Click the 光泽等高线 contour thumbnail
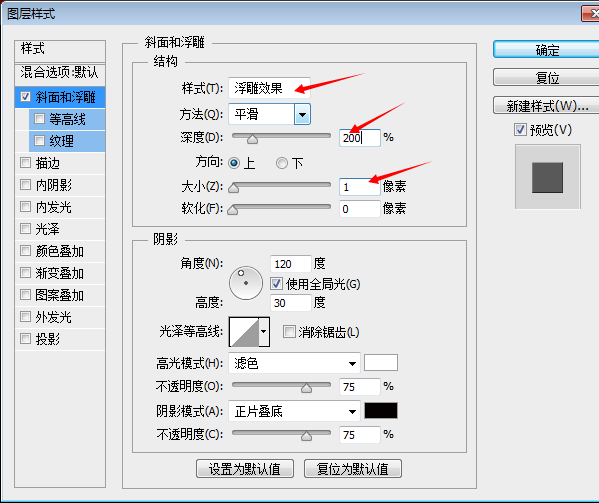 [244, 332]
